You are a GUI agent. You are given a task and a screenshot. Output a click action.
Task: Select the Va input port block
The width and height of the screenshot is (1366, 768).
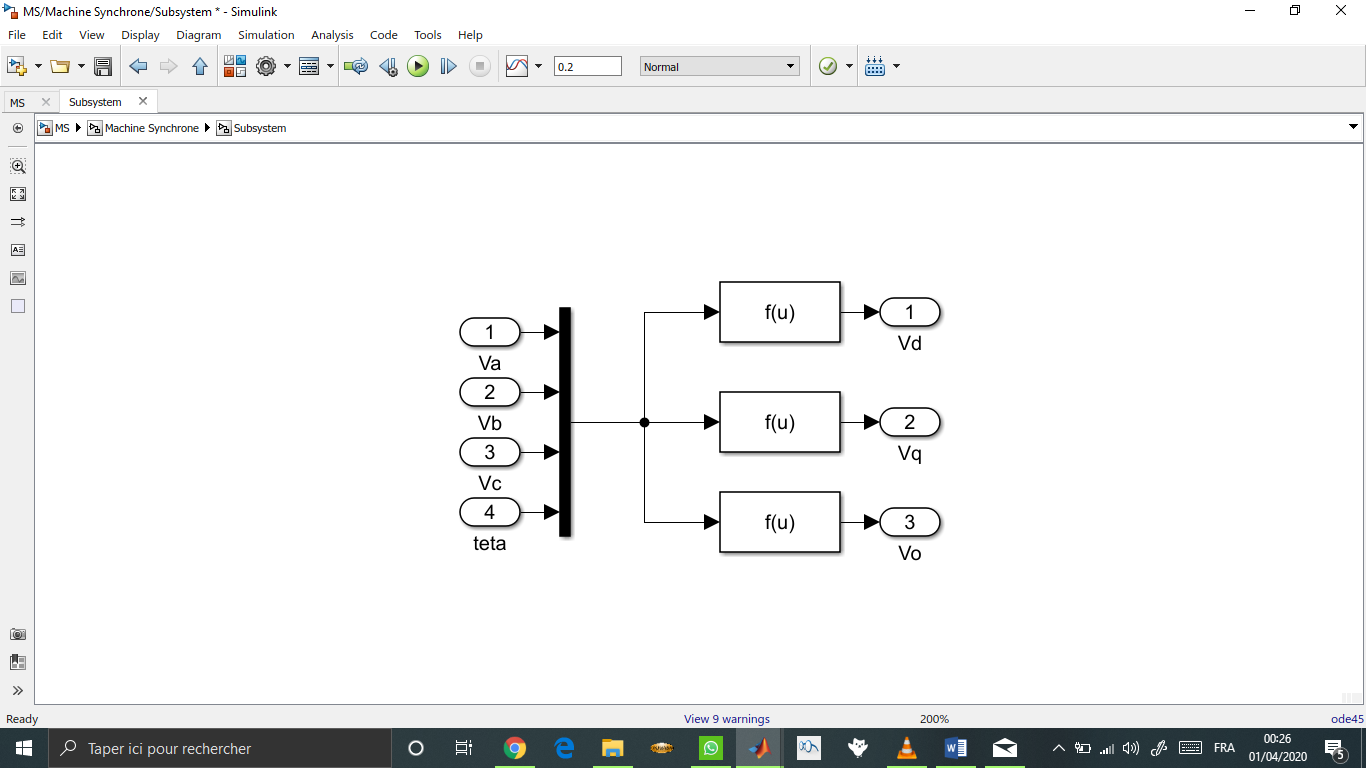[x=490, y=332]
